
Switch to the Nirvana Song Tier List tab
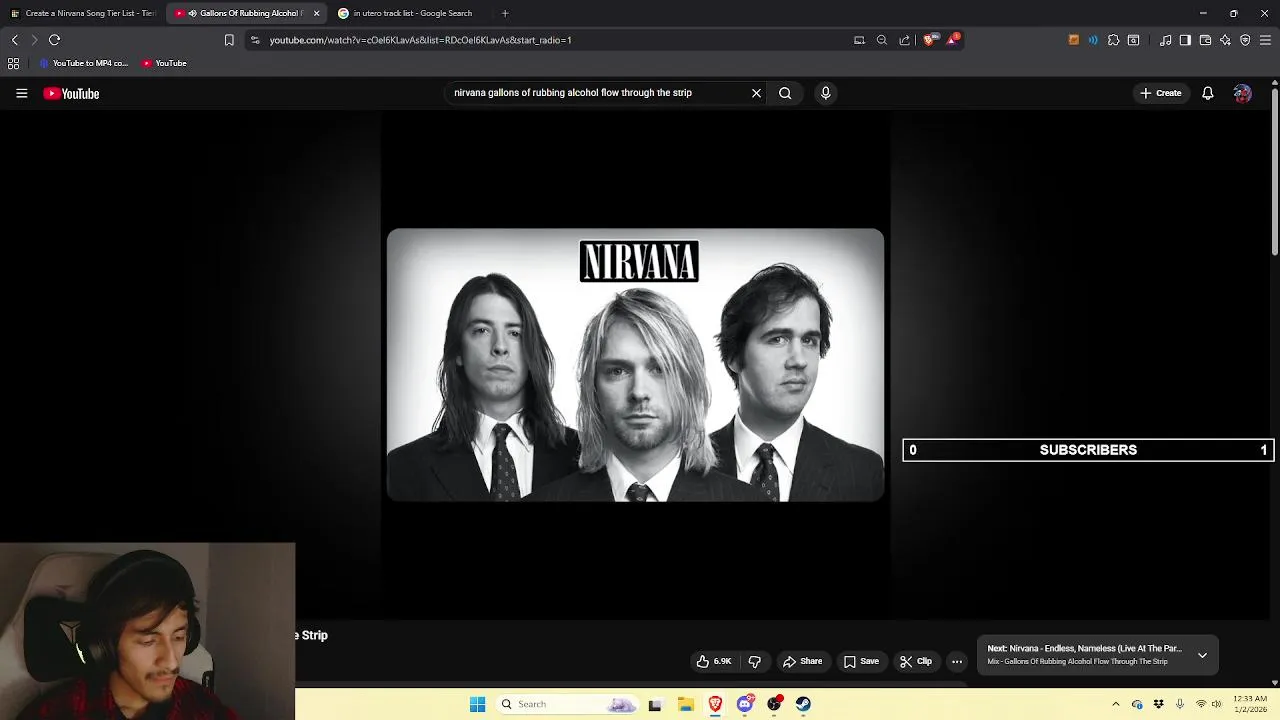coord(83,13)
